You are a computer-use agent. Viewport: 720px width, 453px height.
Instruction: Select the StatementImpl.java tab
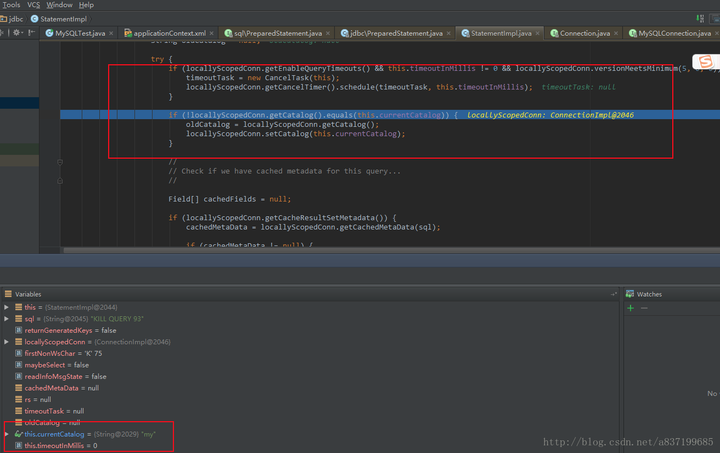coord(501,33)
